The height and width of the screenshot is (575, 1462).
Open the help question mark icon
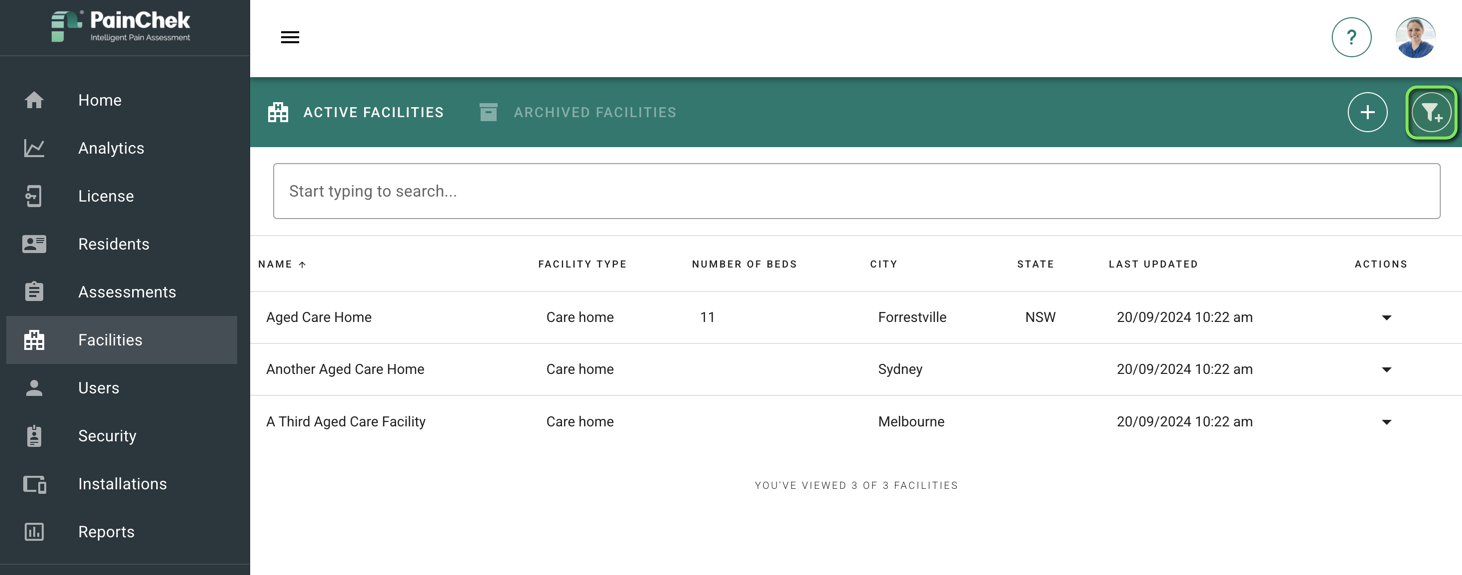point(1351,38)
